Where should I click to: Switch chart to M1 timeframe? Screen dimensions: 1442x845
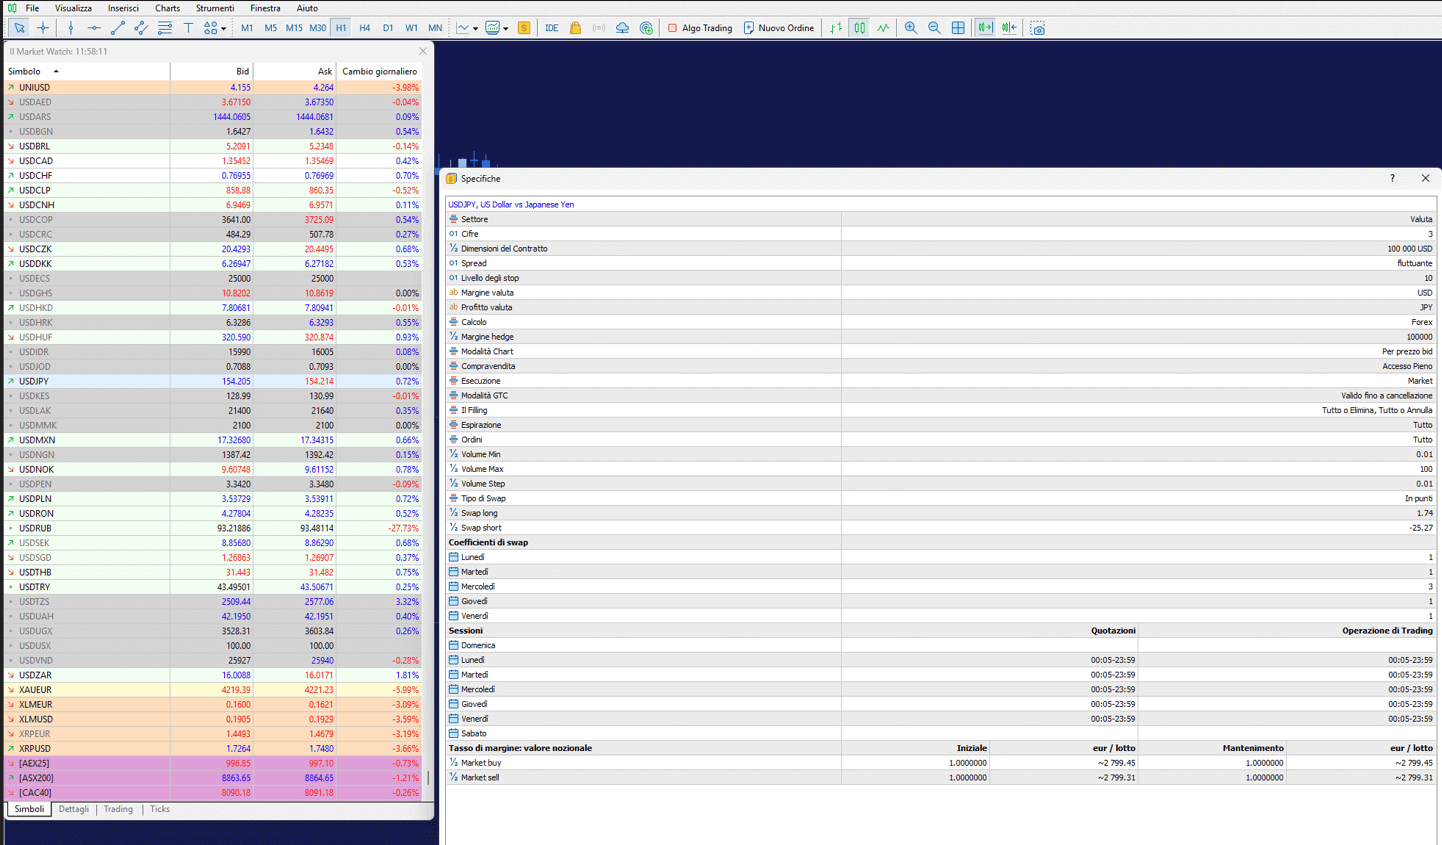pyautogui.click(x=247, y=28)
